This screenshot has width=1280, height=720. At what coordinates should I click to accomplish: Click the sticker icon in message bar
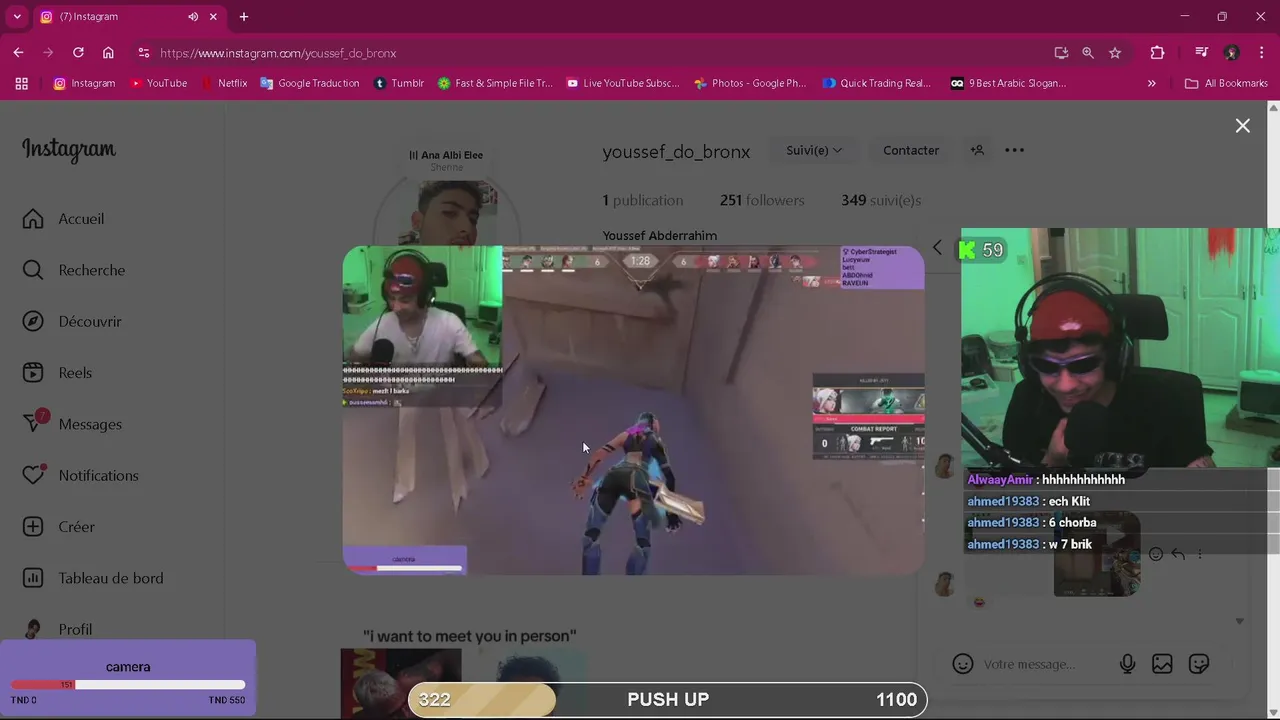[x=1199, y=664]
